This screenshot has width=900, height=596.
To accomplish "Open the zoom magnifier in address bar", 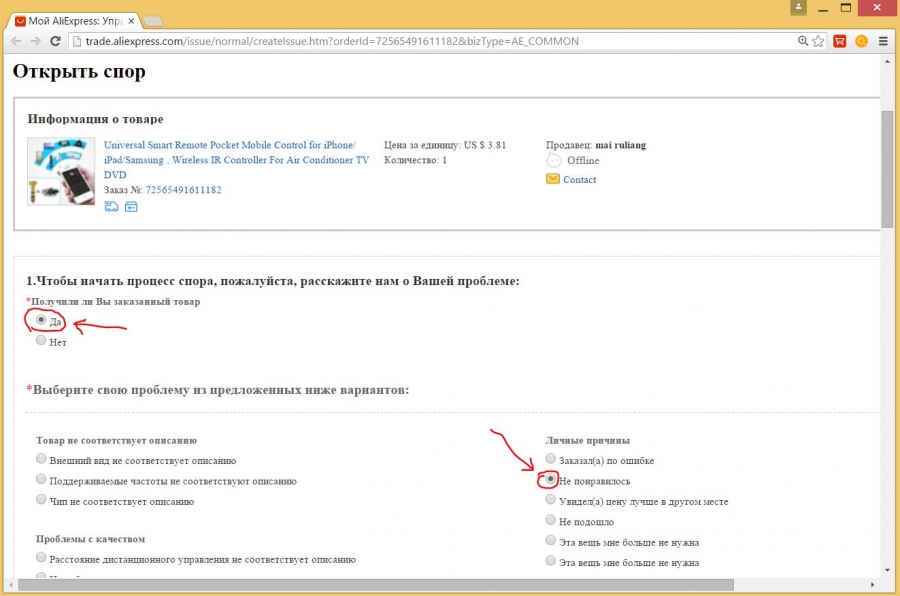I will [802, 41].
